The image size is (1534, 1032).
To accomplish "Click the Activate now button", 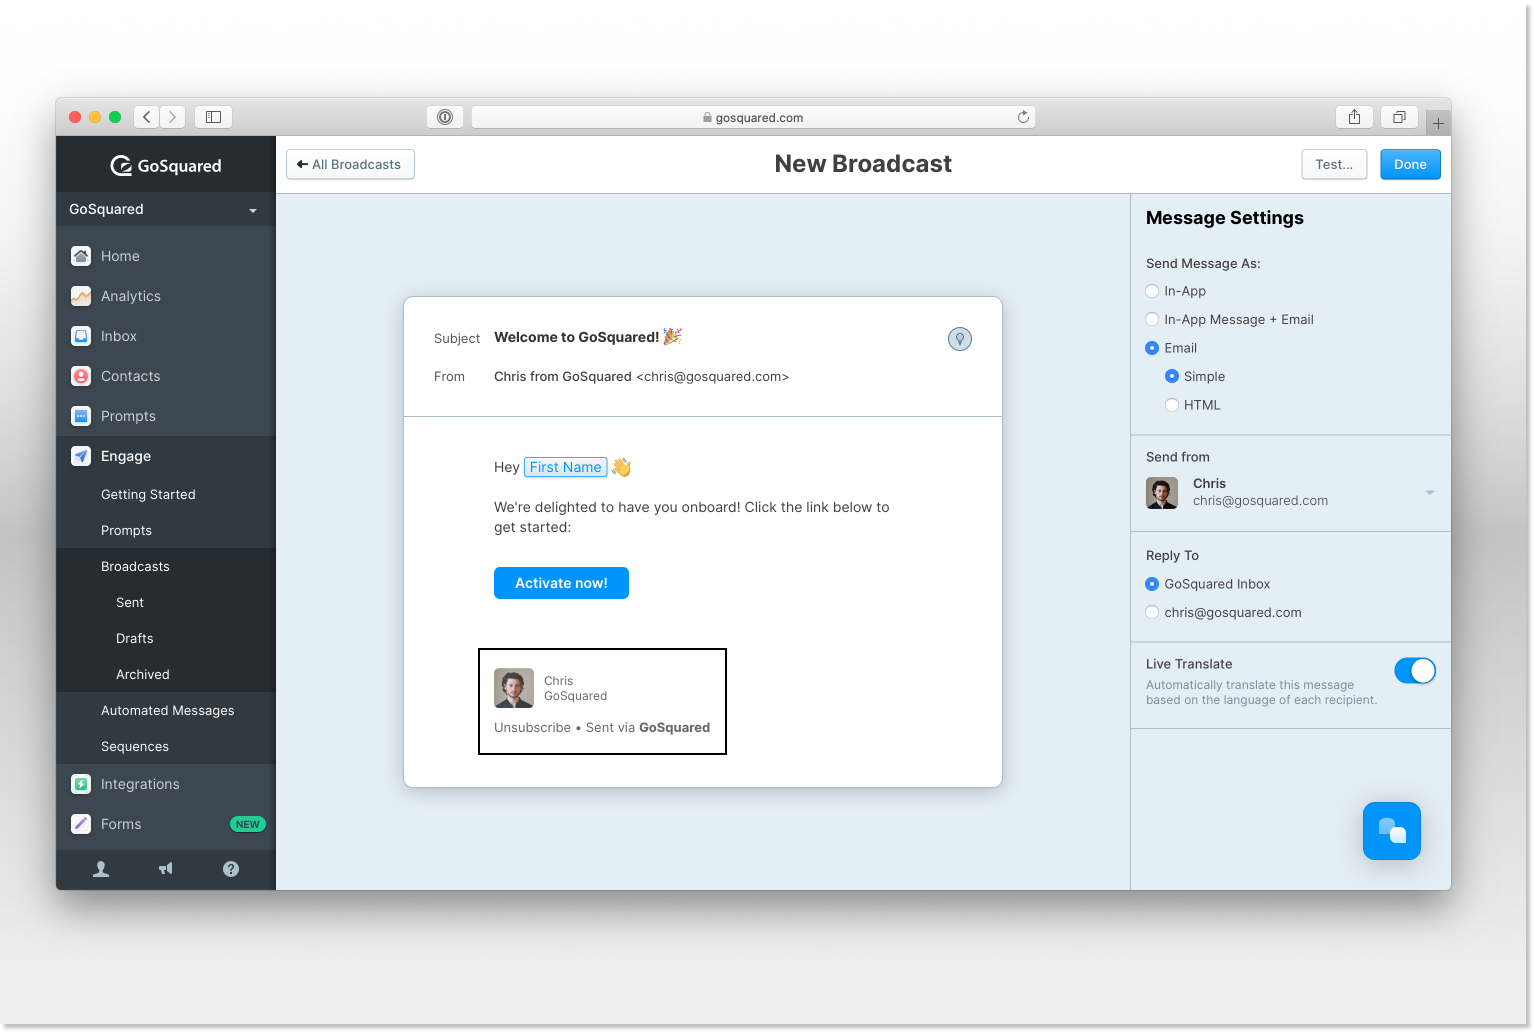I will point(561,583).
